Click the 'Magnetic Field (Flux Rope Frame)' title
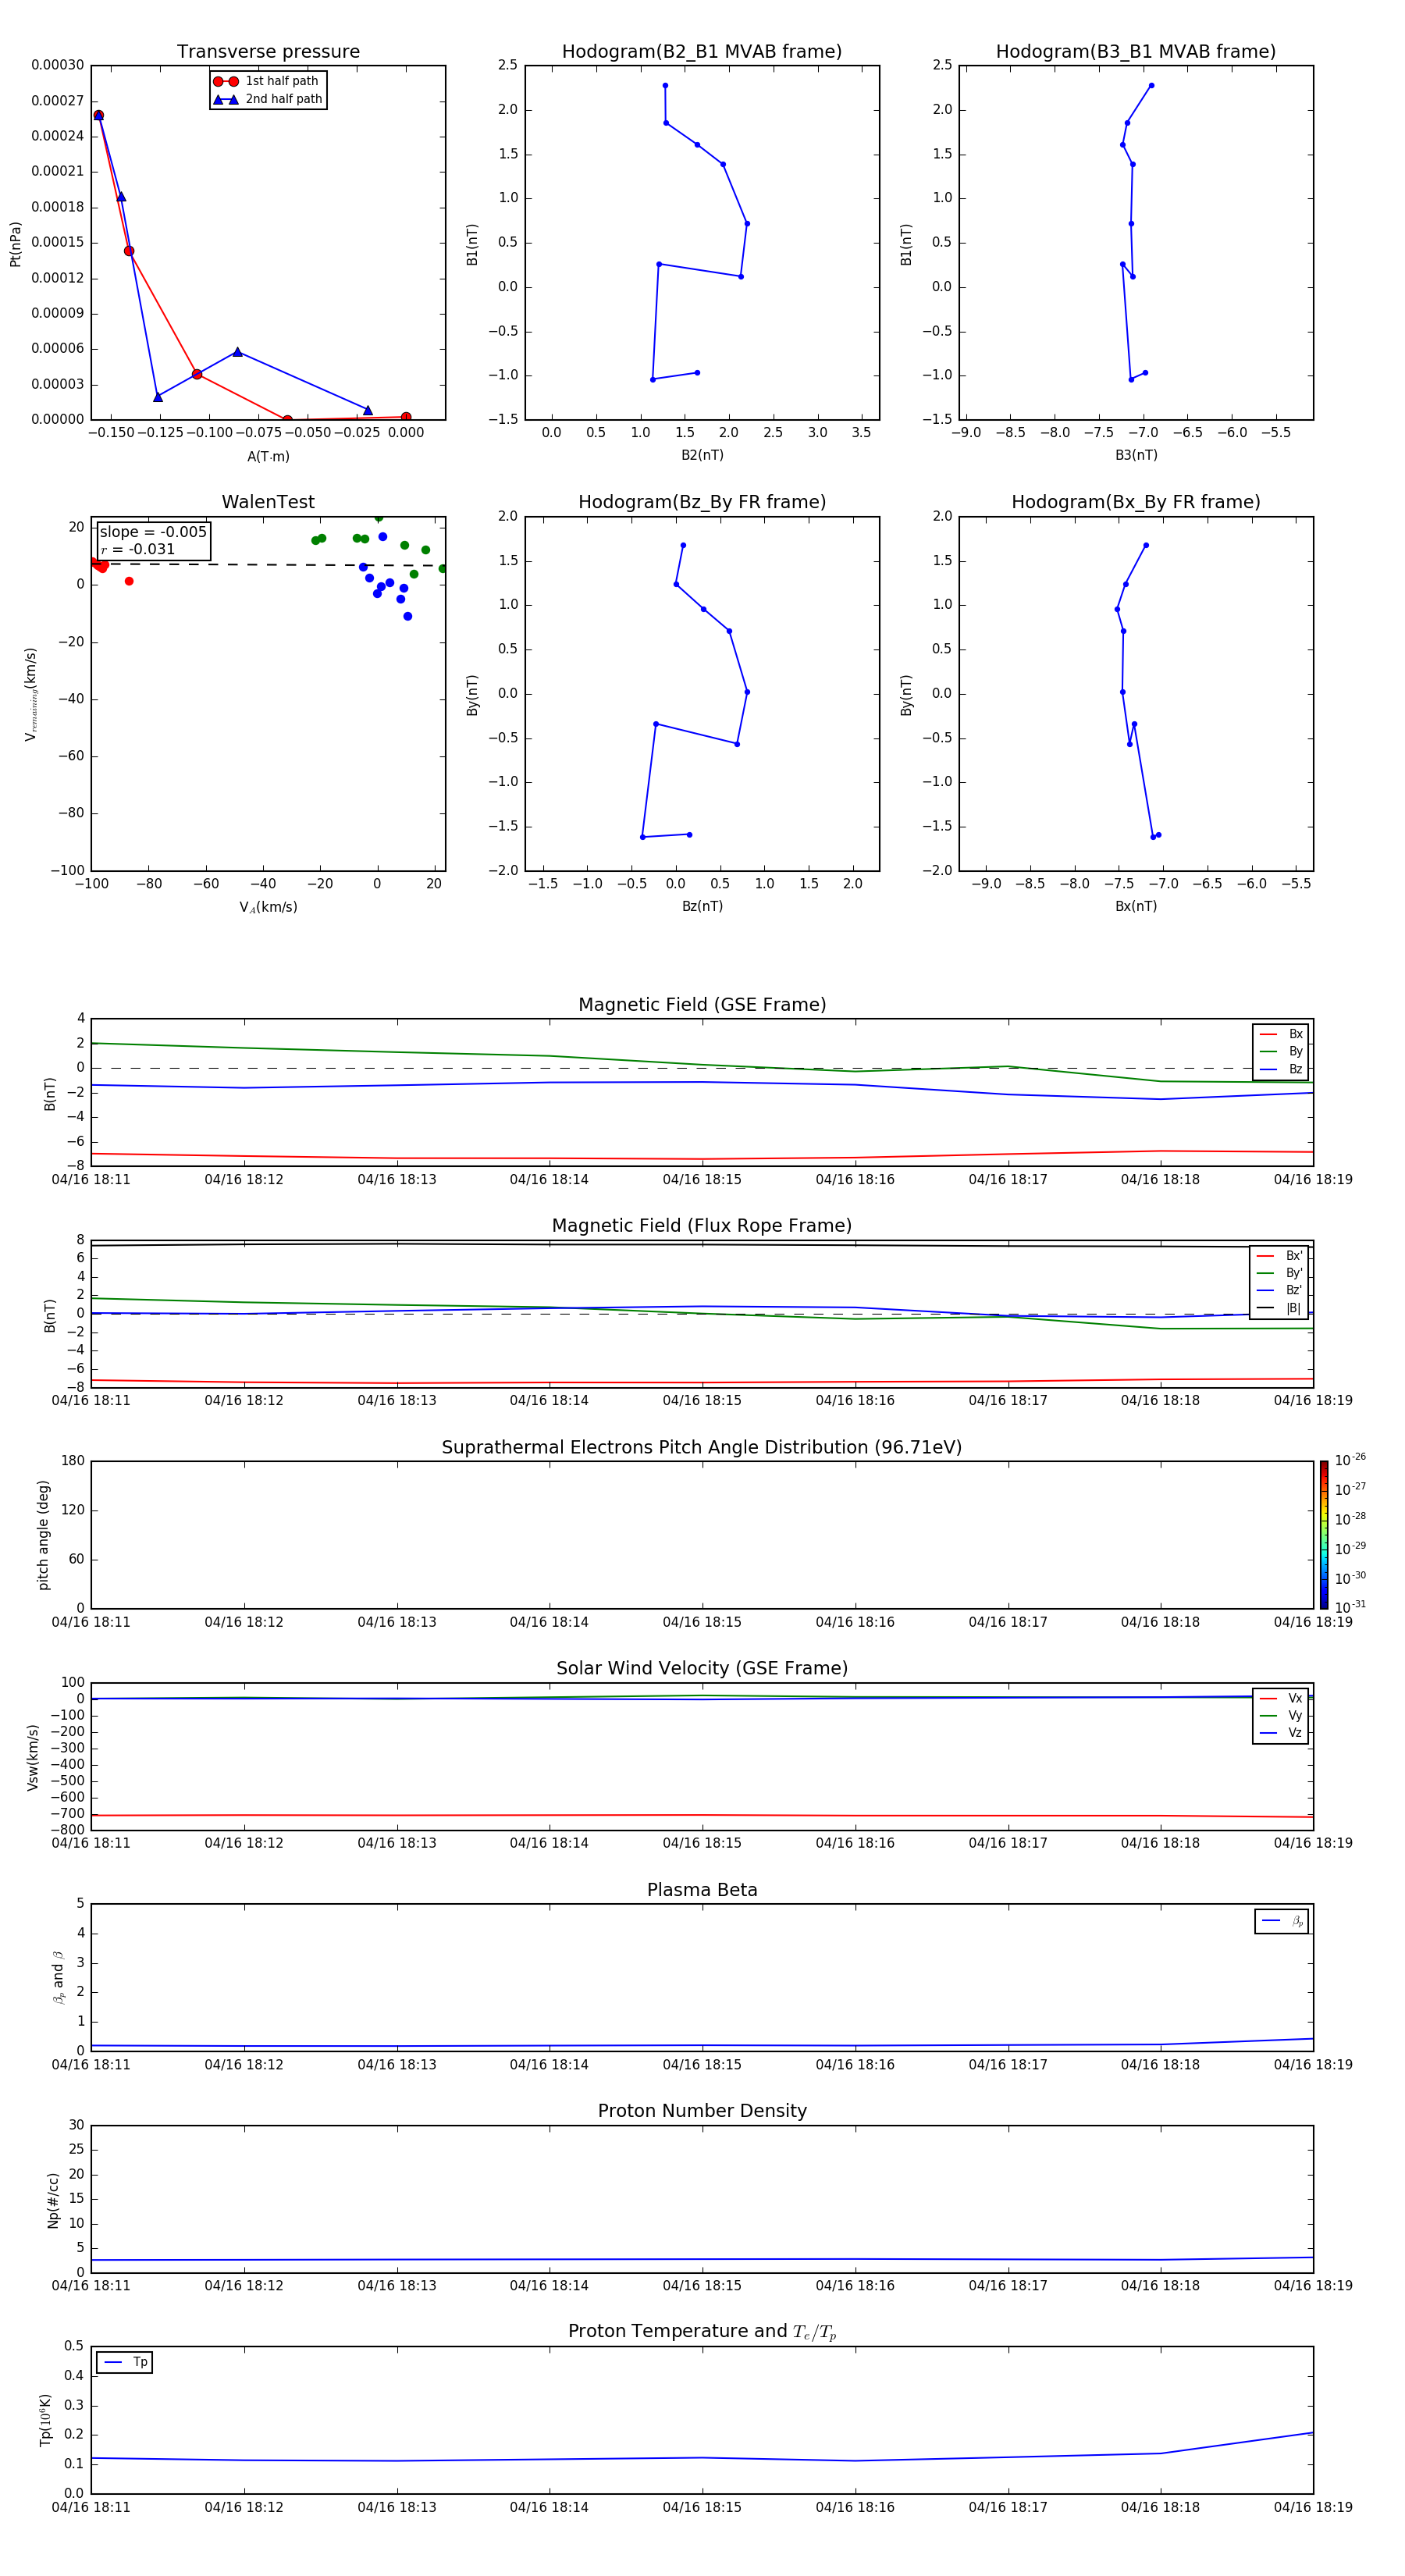Image resolution: width=1405 pixels, height=2576 pixels. 702,1226
